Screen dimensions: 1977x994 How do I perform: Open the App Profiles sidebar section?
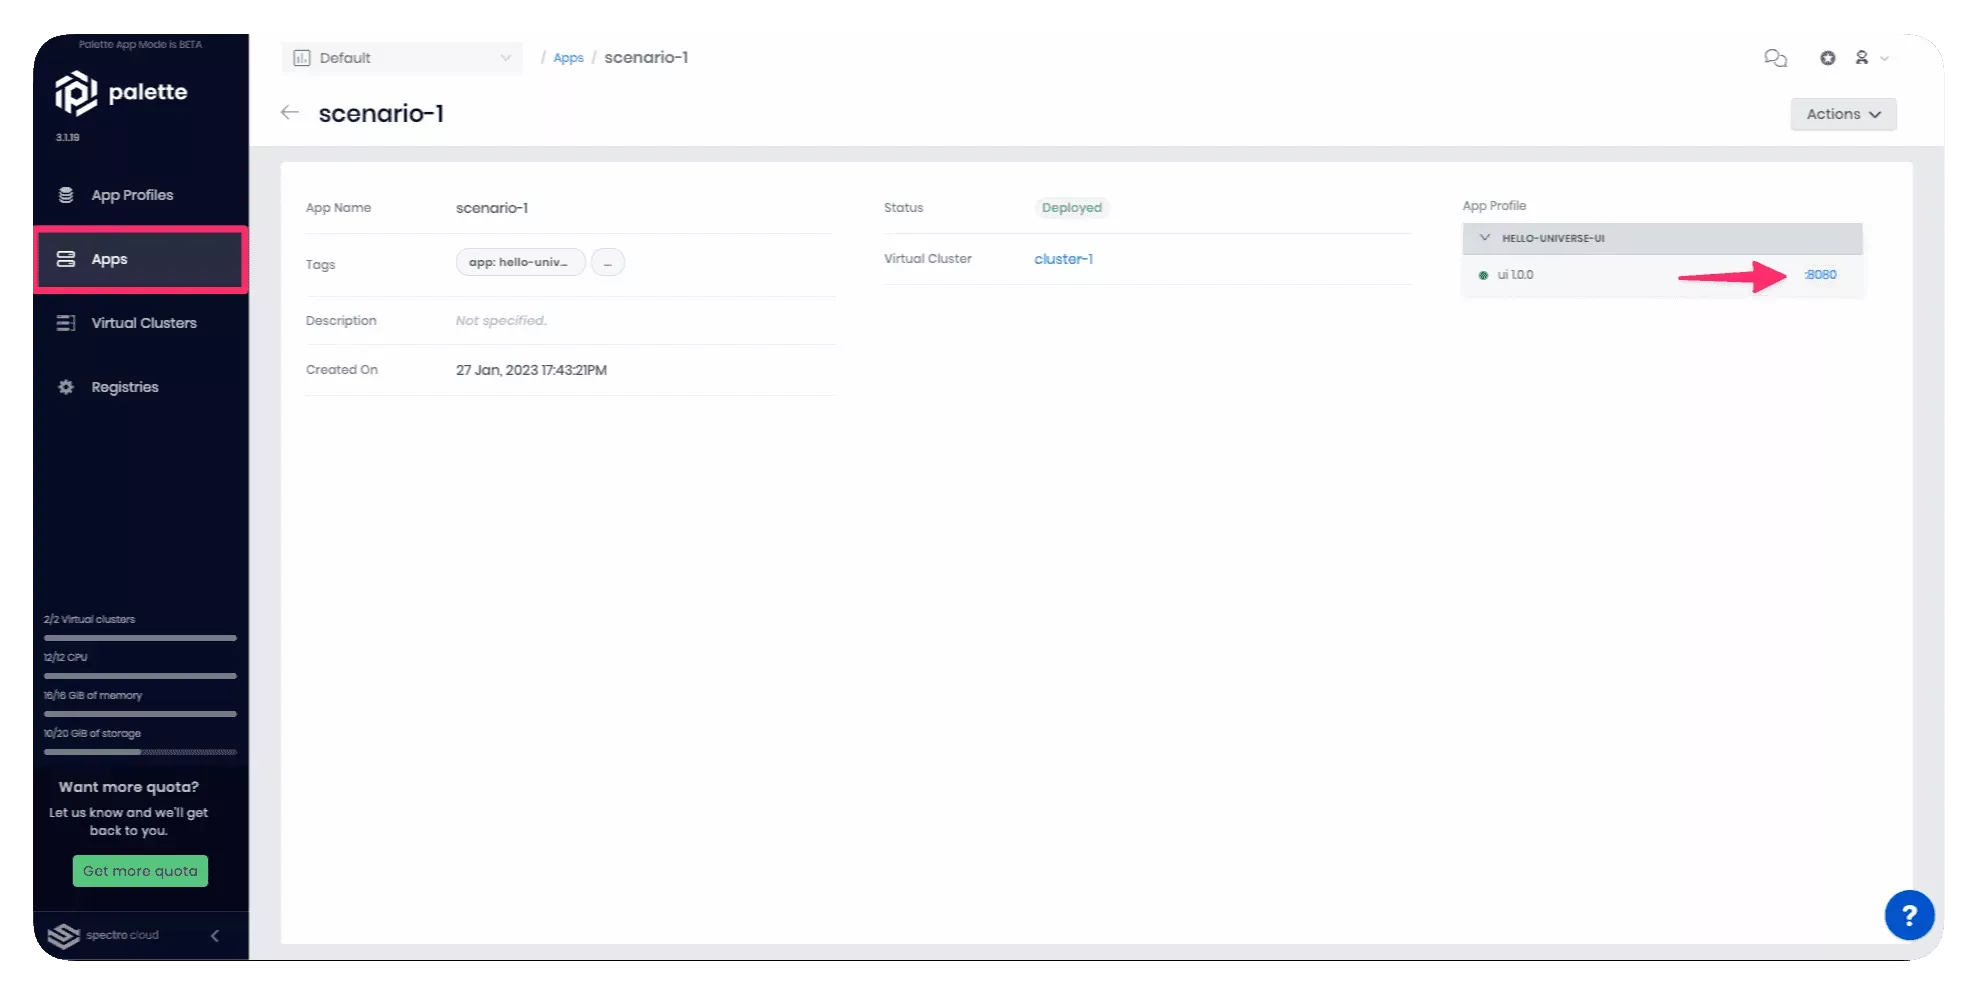tap(131, 195)
